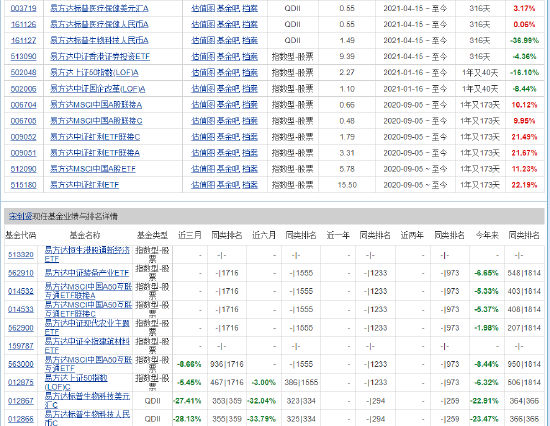Open 易方达中证红利ETF联接A fund link

[95, 153]
